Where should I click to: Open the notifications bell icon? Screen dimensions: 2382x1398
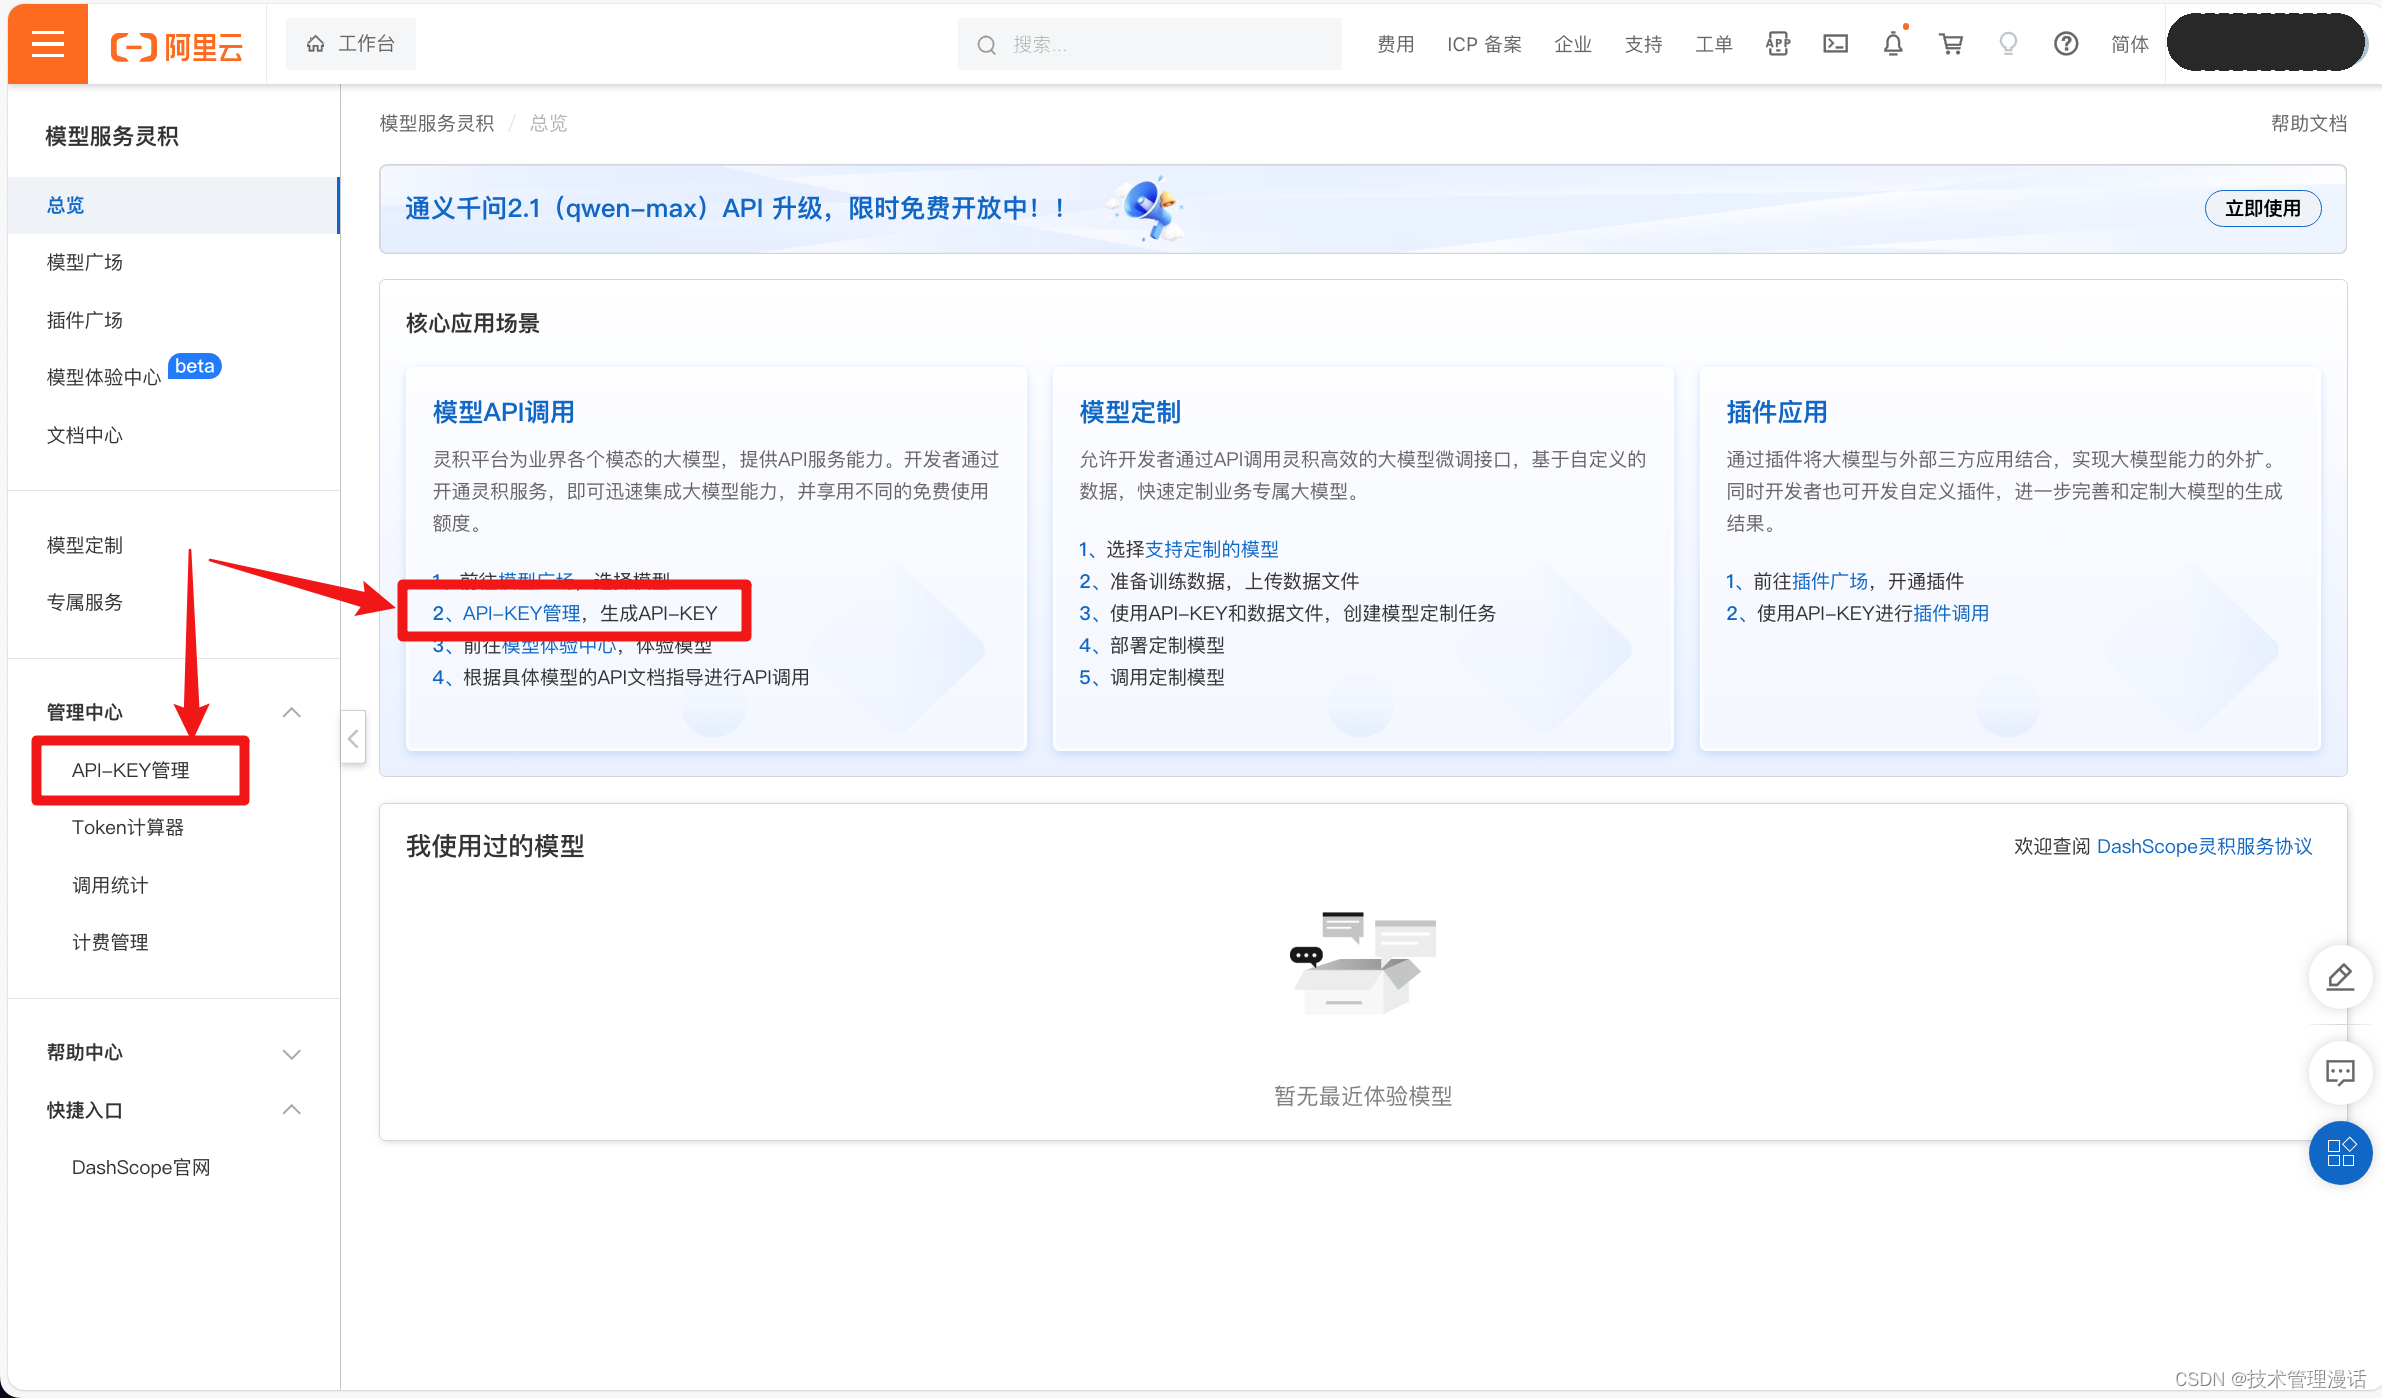pos(1893,44)
